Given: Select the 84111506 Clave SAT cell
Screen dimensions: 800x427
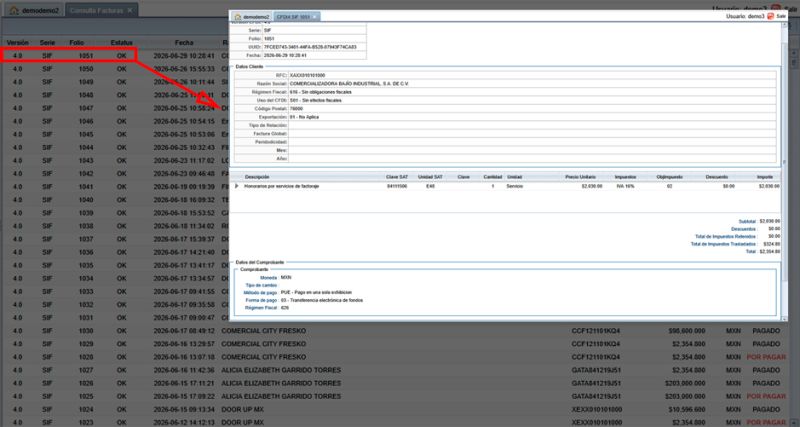Looking at the screenshot, I should point(397,186).
